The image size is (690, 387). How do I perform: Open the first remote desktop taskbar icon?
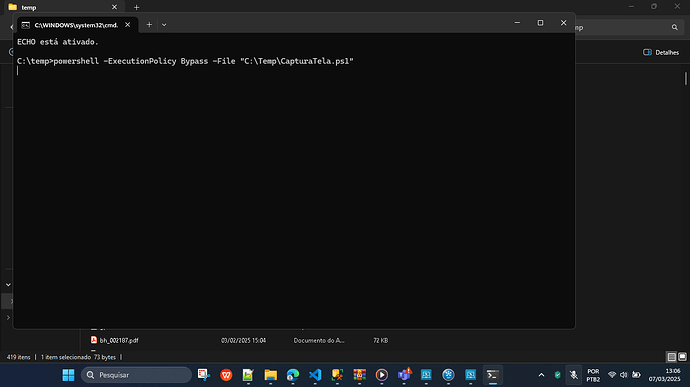click(x=426, y=375)
